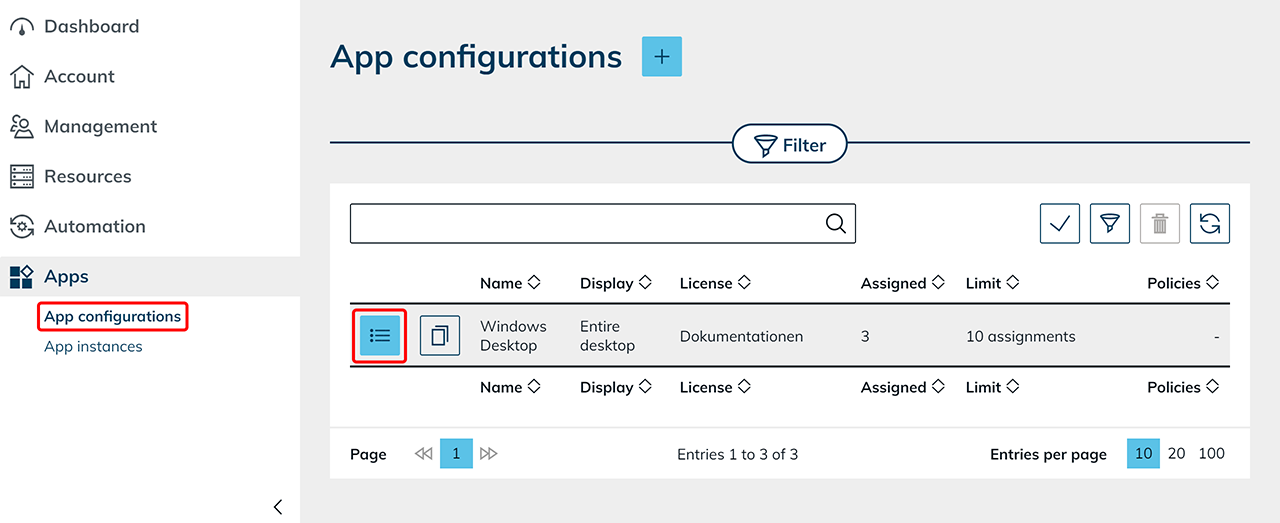The width and height of the screenshot is (1280, 523).
Task: Click the duplicate icon for Windows Desktop
Action: [439, 336]
